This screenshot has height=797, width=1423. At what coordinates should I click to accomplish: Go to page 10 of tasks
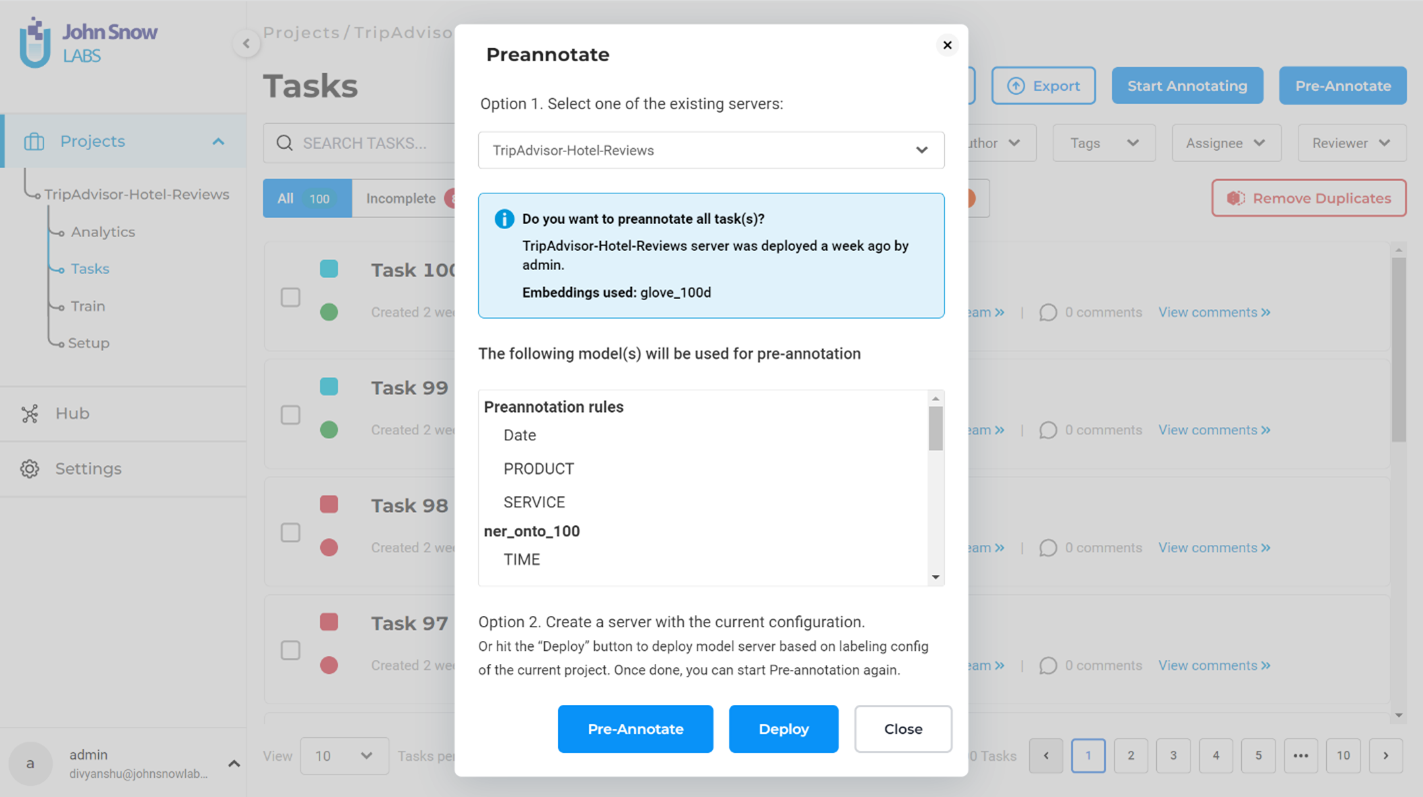click(1343, 756)
